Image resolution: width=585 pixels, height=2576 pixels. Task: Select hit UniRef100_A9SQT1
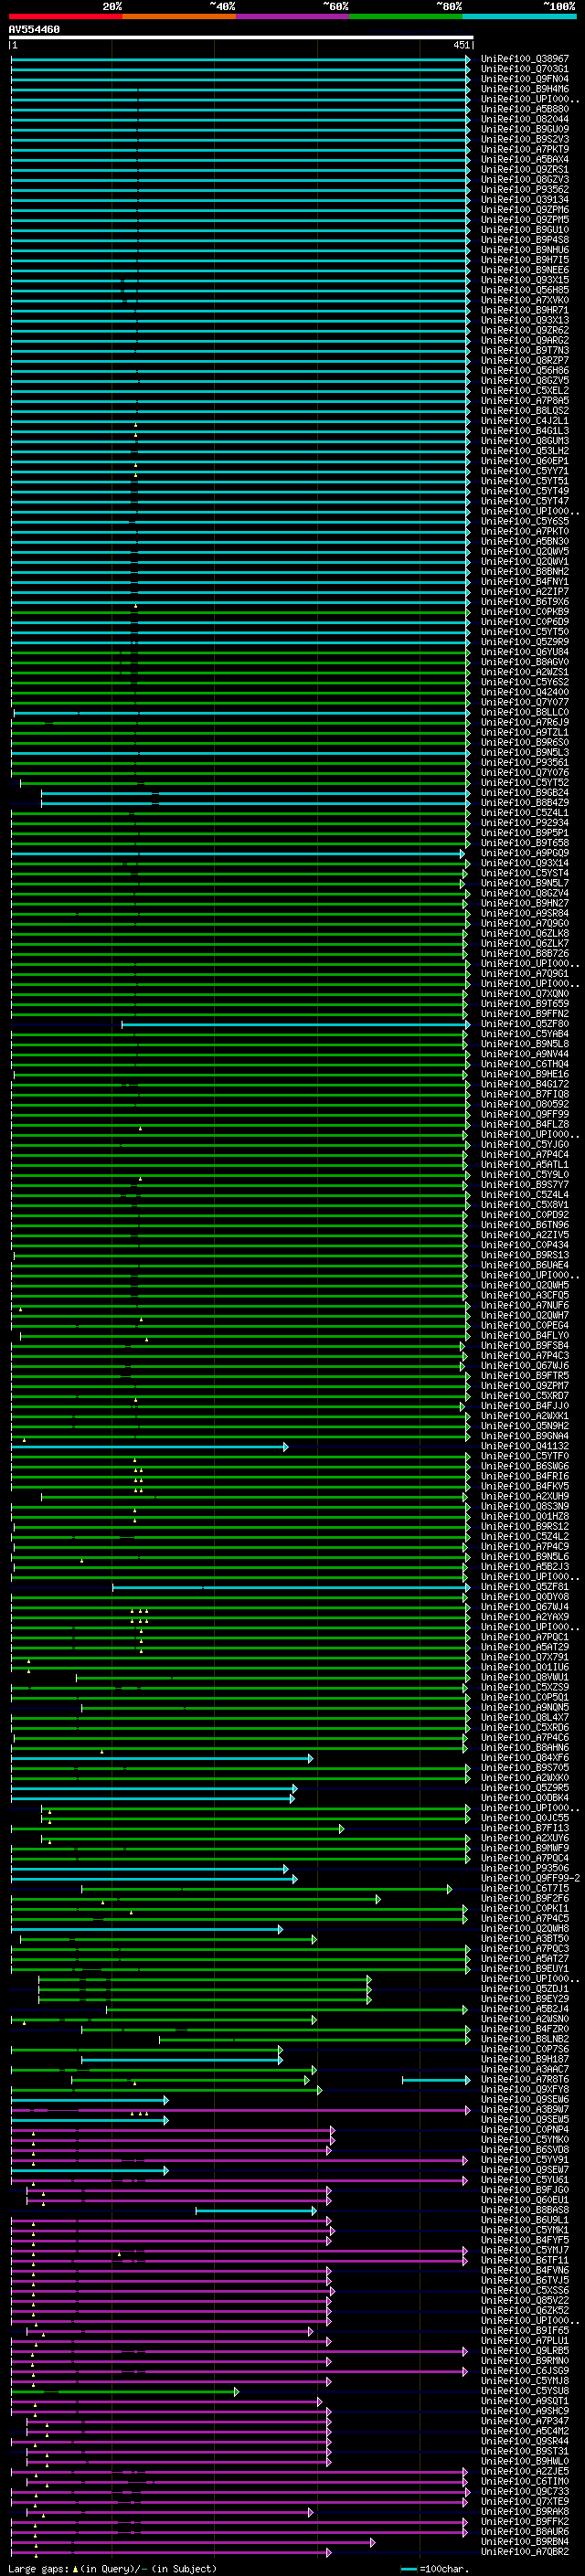[525, 2402]
